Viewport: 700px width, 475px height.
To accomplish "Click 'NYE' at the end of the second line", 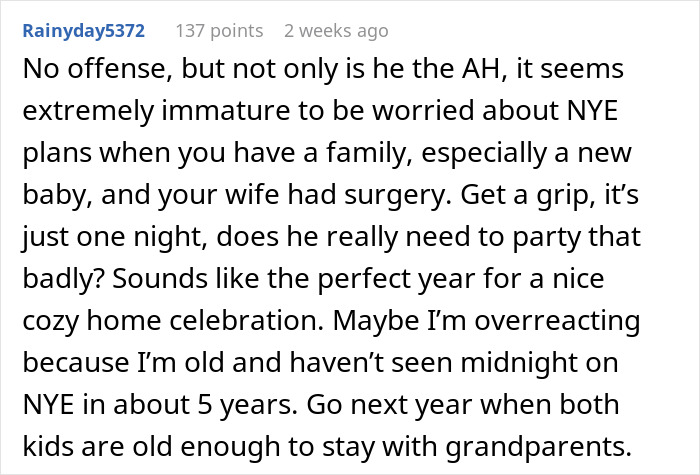I will click(592, 111).
